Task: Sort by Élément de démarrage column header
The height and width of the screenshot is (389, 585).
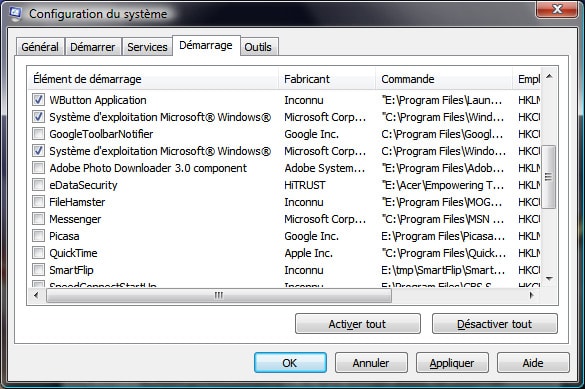Action: click(x=153, y=79)
